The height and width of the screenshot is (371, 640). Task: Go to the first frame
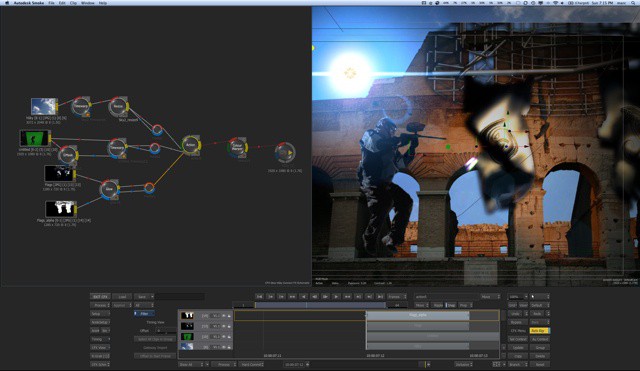(x=260, y=297)
